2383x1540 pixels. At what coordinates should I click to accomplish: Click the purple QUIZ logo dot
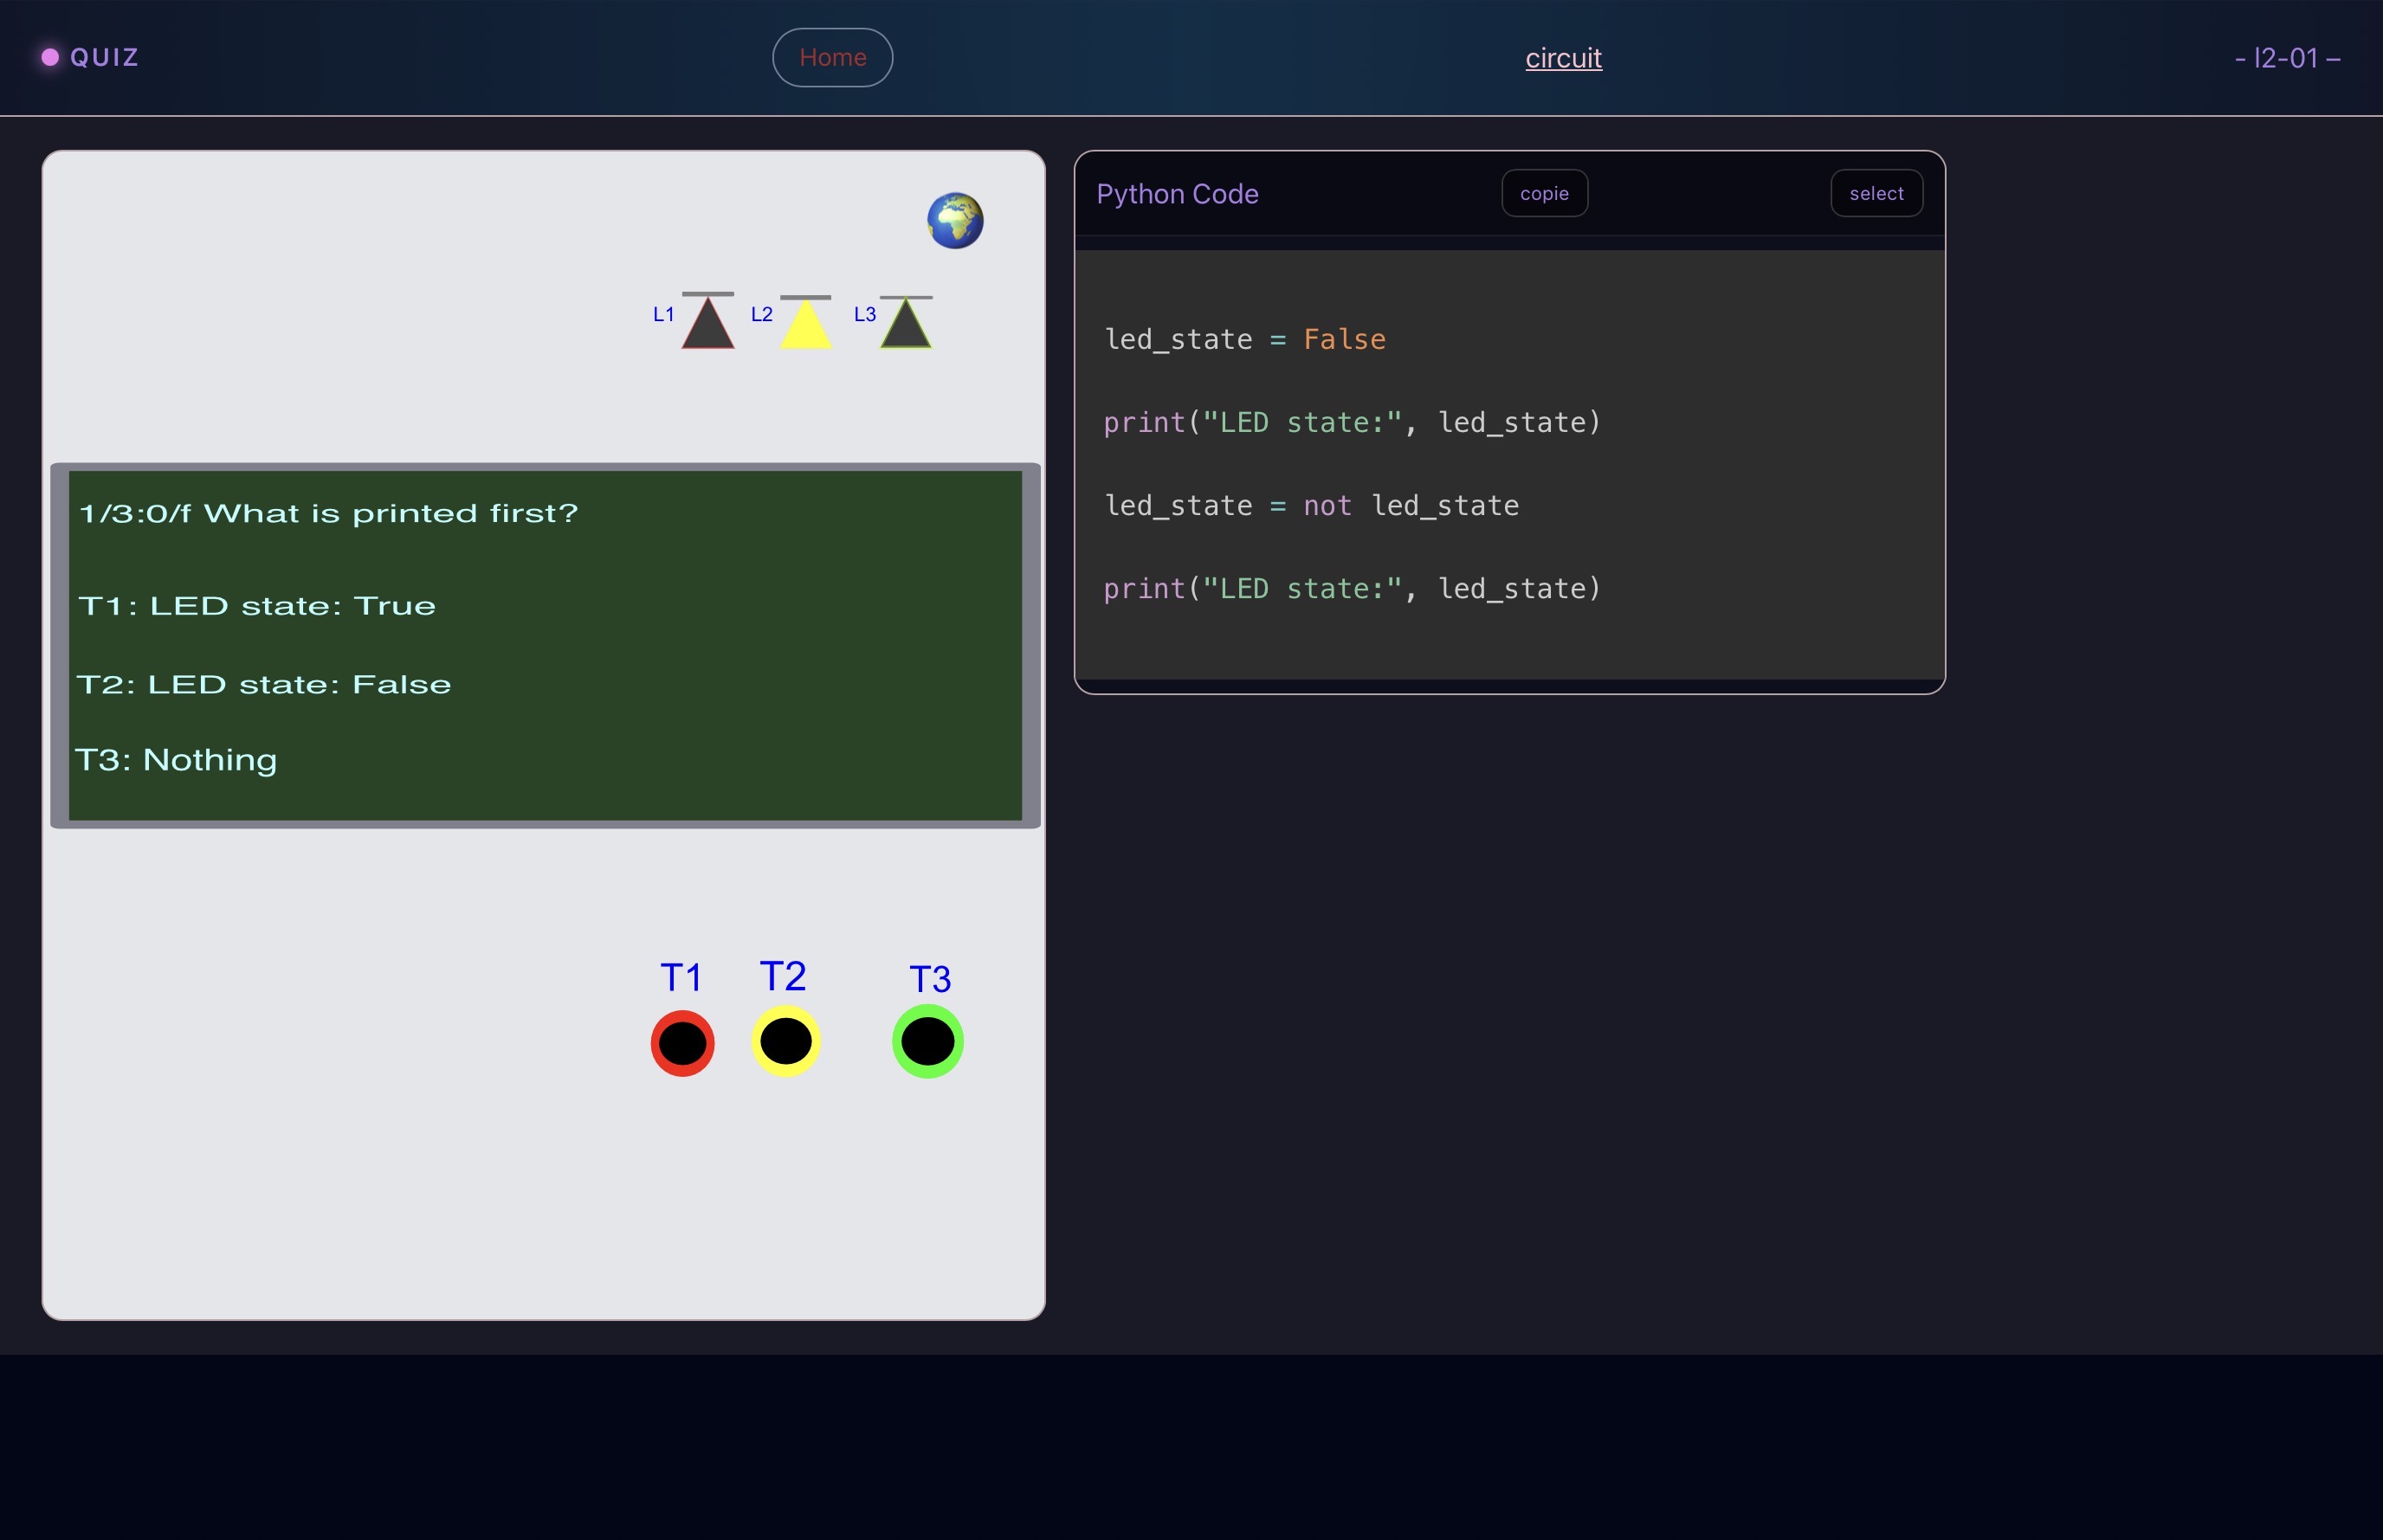coord(50,57)
